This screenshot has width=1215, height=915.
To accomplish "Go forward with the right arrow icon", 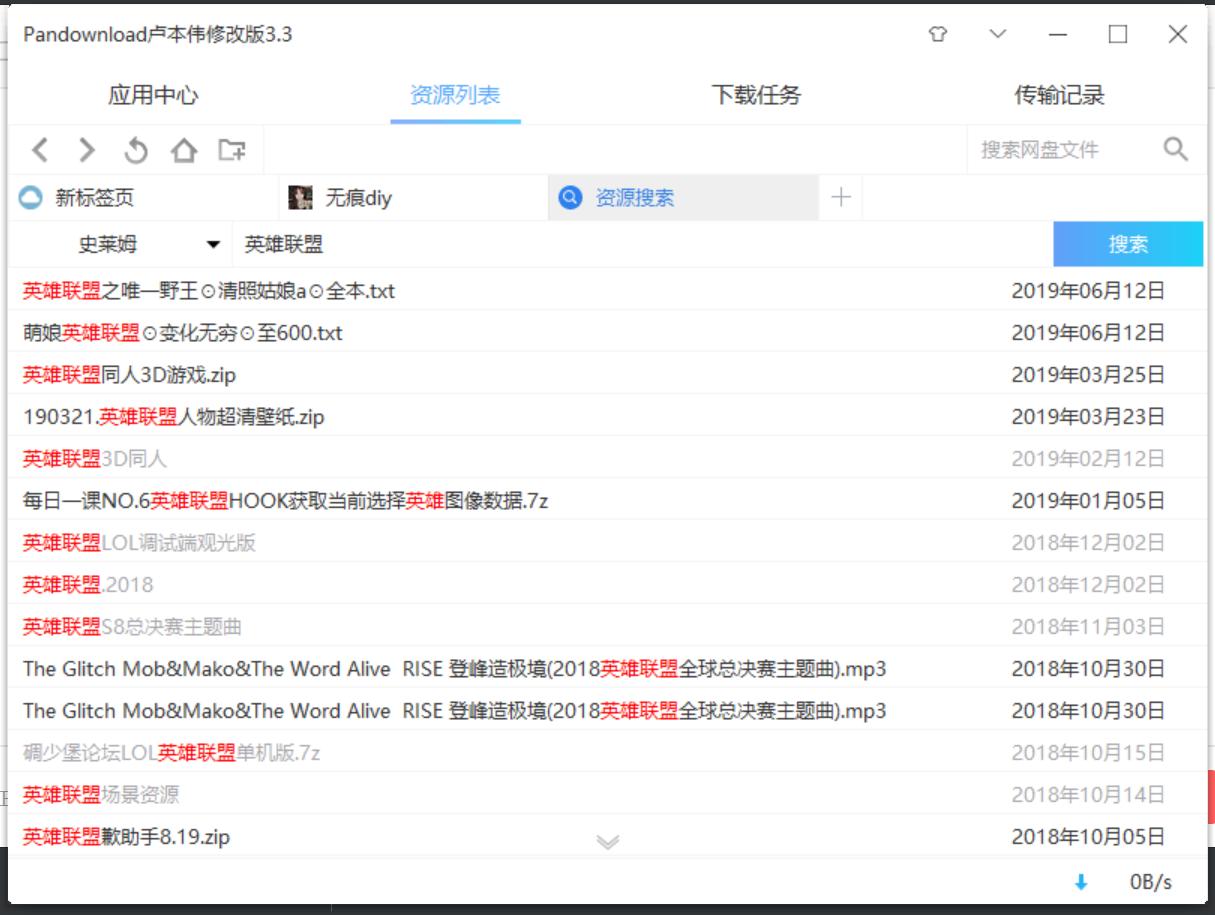I will [88, 150].
